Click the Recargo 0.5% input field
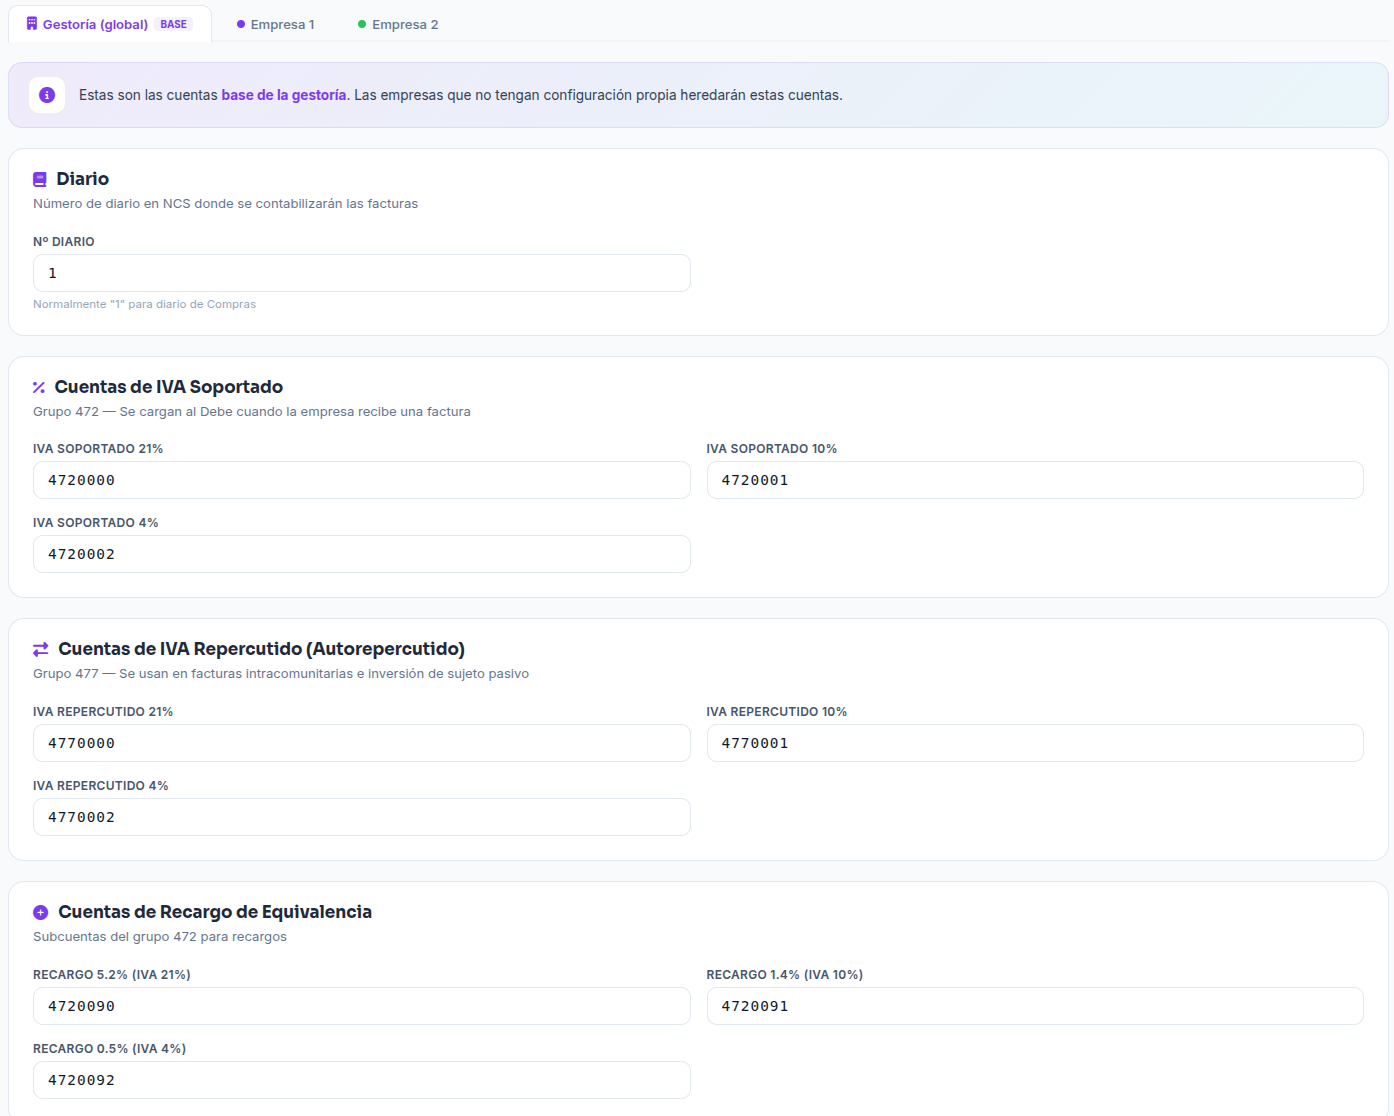Image resolution: width=1394 pixels, height=1116 pixels. point(361,1080)
